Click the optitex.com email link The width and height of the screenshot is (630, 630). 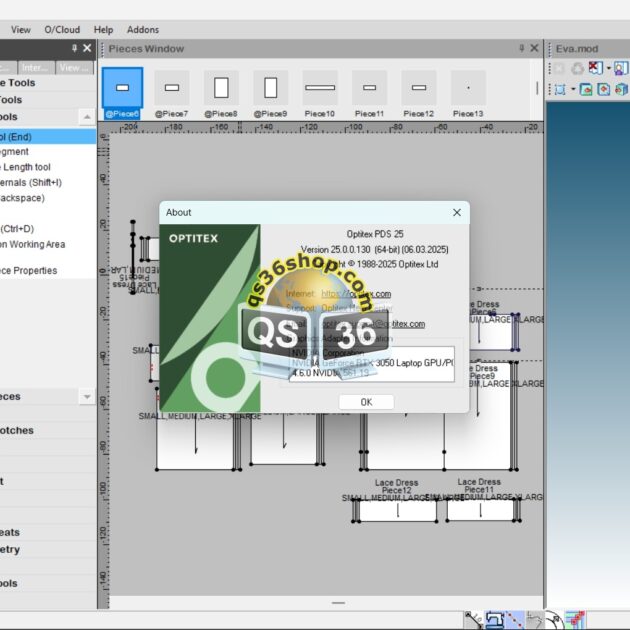[x=374, y=324]
